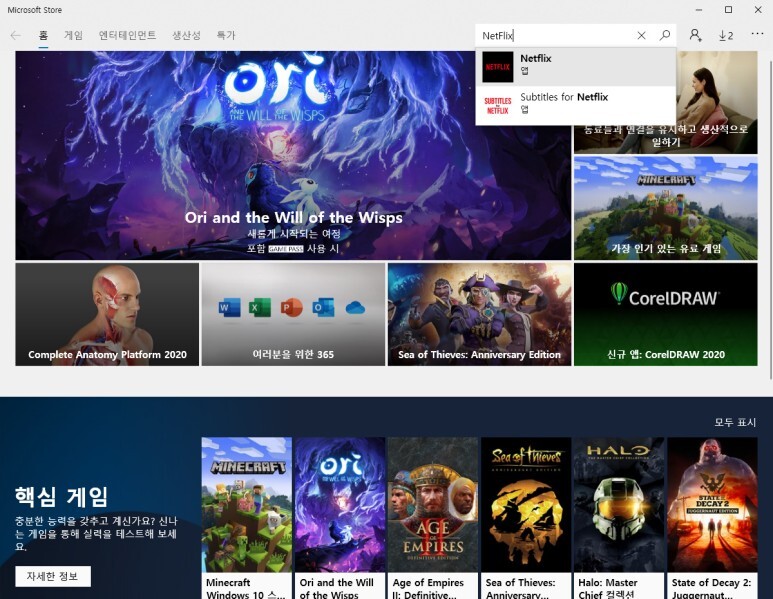Open Minecraft Windows 10 game card
773x599 pixels.
click(246, 518)
